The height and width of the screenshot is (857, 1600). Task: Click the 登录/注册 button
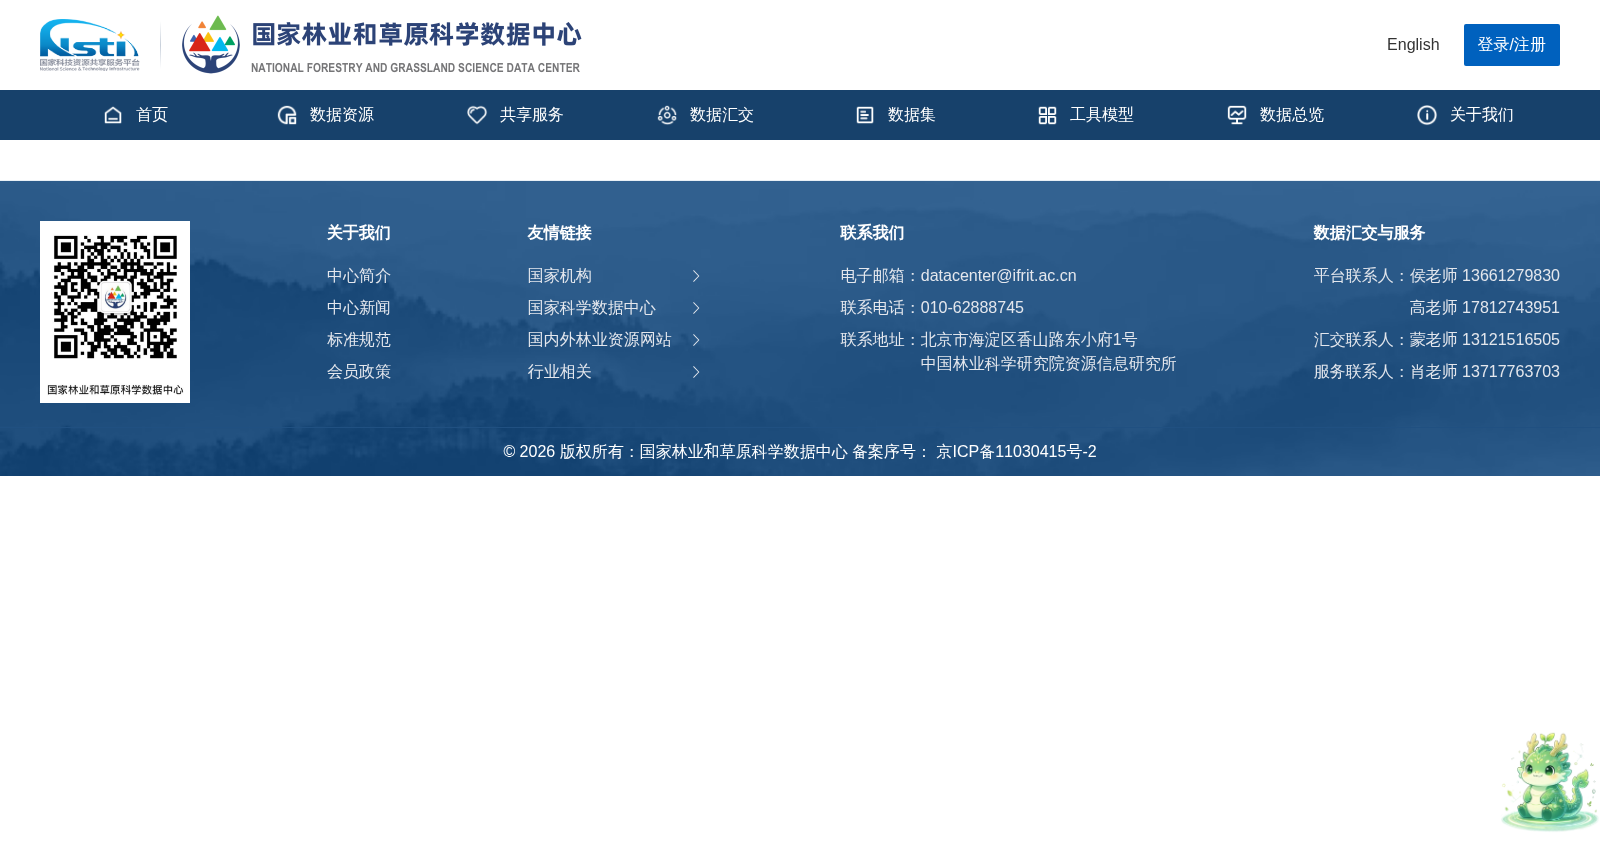click(x=1511, y=45)
